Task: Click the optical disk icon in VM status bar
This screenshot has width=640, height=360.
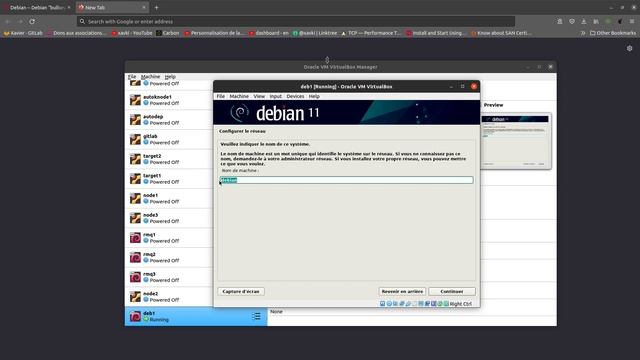Action: 389,304
